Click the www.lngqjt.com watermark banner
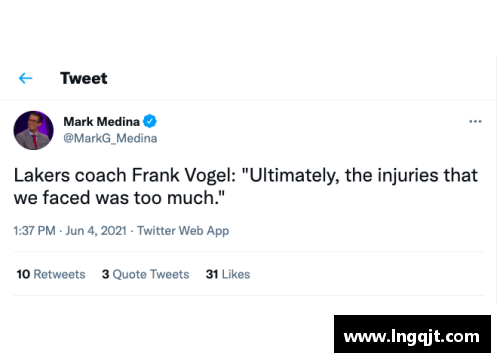Screen dimensions: 500x362 [x=412, y=334]
